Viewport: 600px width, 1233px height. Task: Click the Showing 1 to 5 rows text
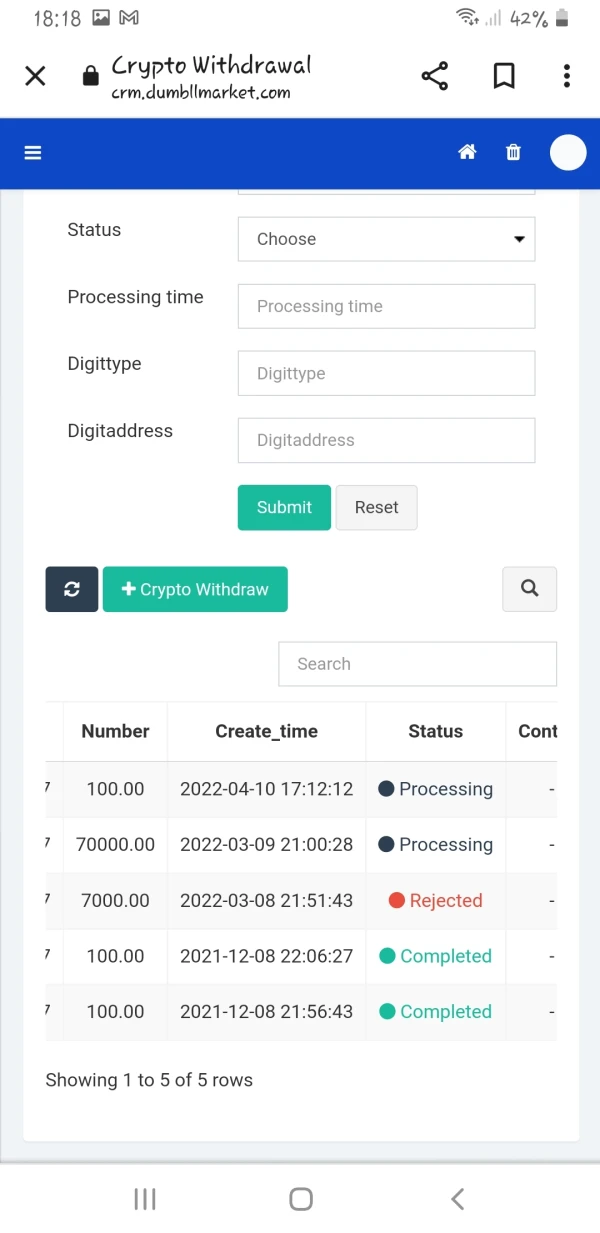(x=149, y=1080)
